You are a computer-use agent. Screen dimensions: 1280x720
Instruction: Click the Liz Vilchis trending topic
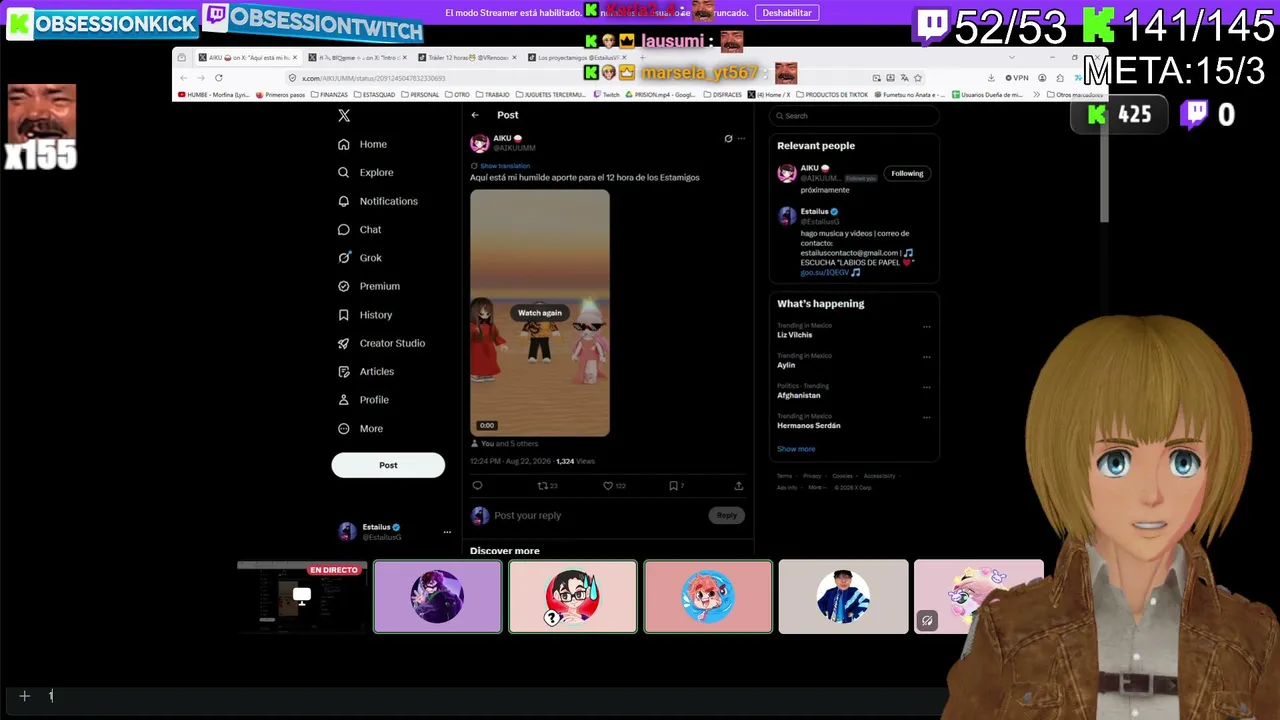(x=795, y=335)
